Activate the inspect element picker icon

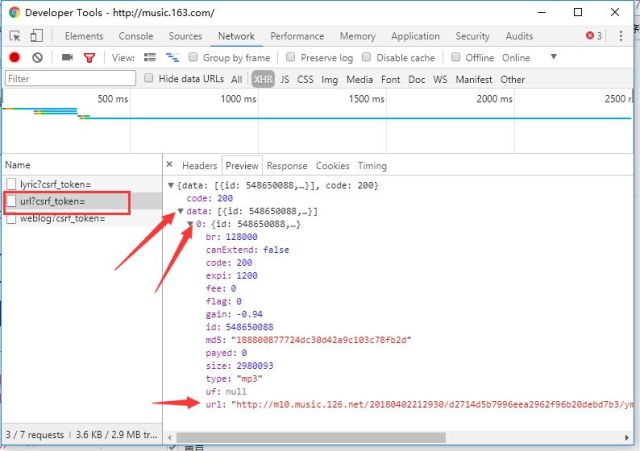click(x=15, y=36)
